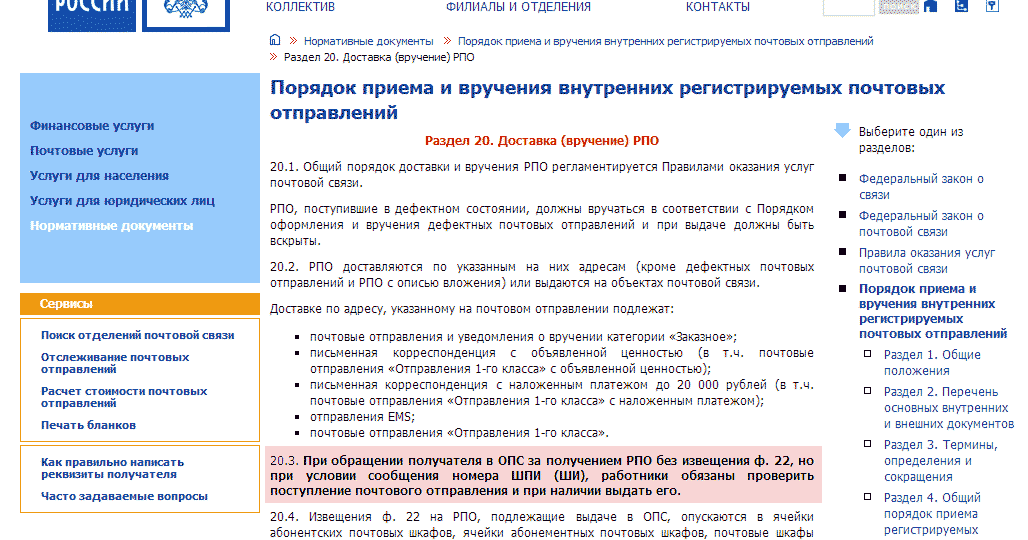Click the 'Доставке по адресу' sentence

pyautogui.click(x=471, y=309)
